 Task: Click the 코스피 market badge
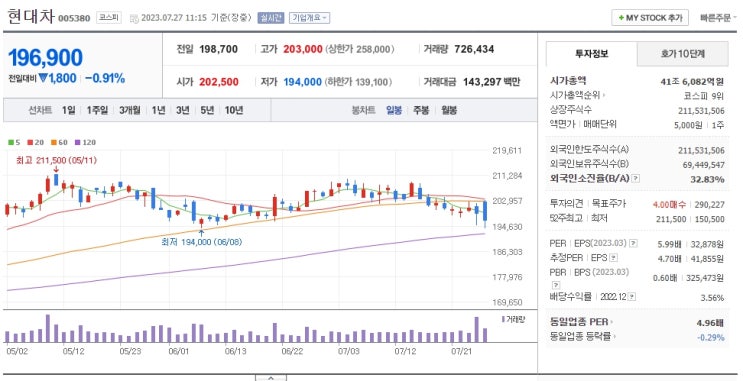(x=109, y=18)
